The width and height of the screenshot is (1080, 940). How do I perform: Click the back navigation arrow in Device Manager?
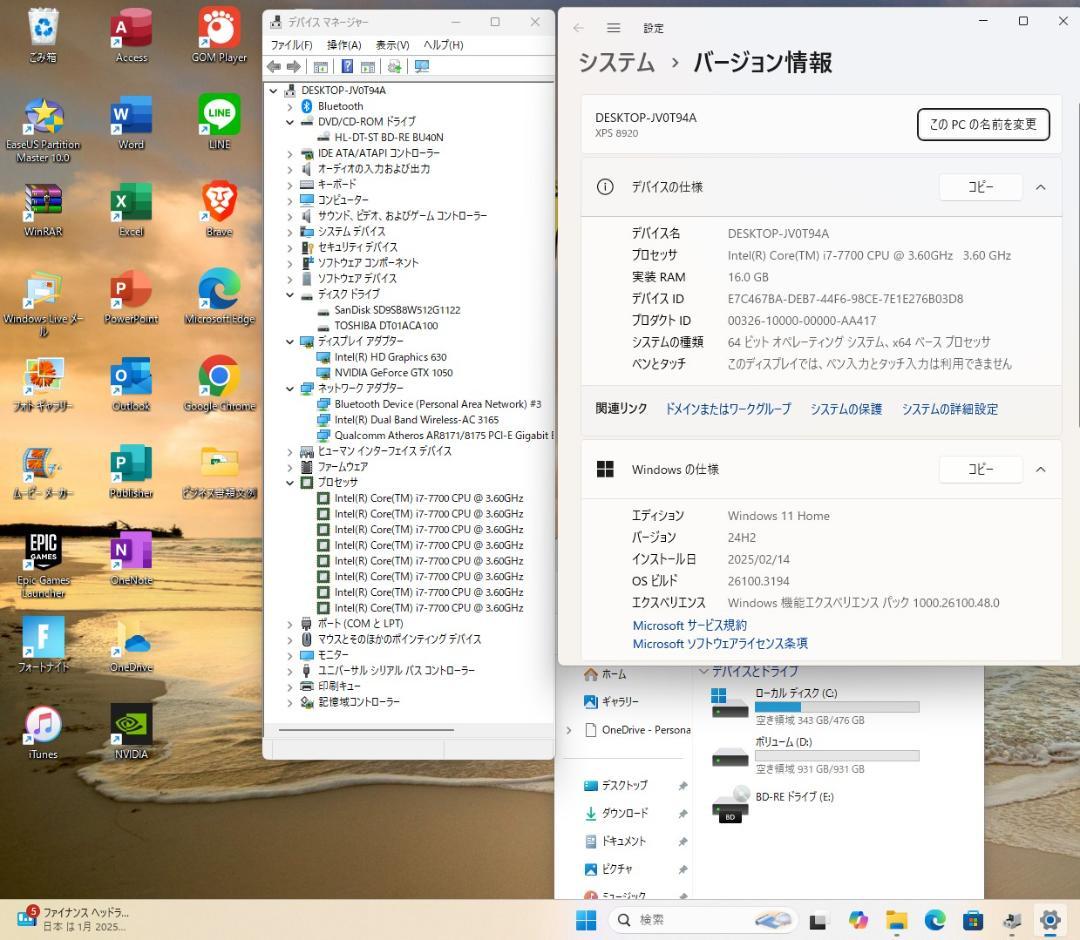tap(273, 66)
